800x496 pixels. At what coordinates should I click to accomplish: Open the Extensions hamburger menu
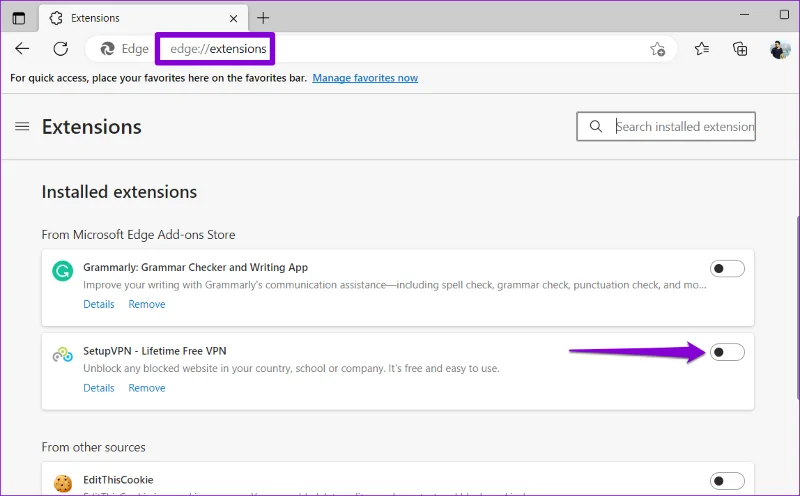(x=22, y=126)
